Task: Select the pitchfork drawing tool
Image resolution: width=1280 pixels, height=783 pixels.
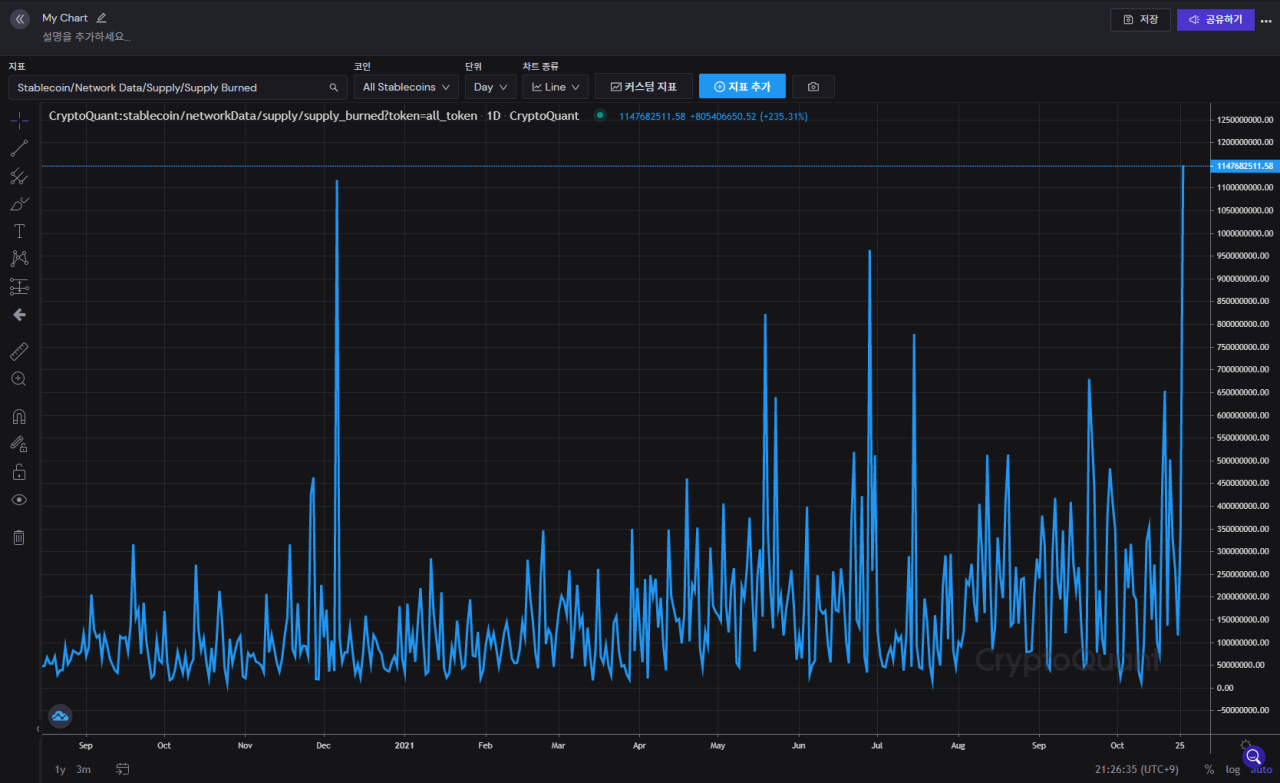Action: (x=19, y=177)
